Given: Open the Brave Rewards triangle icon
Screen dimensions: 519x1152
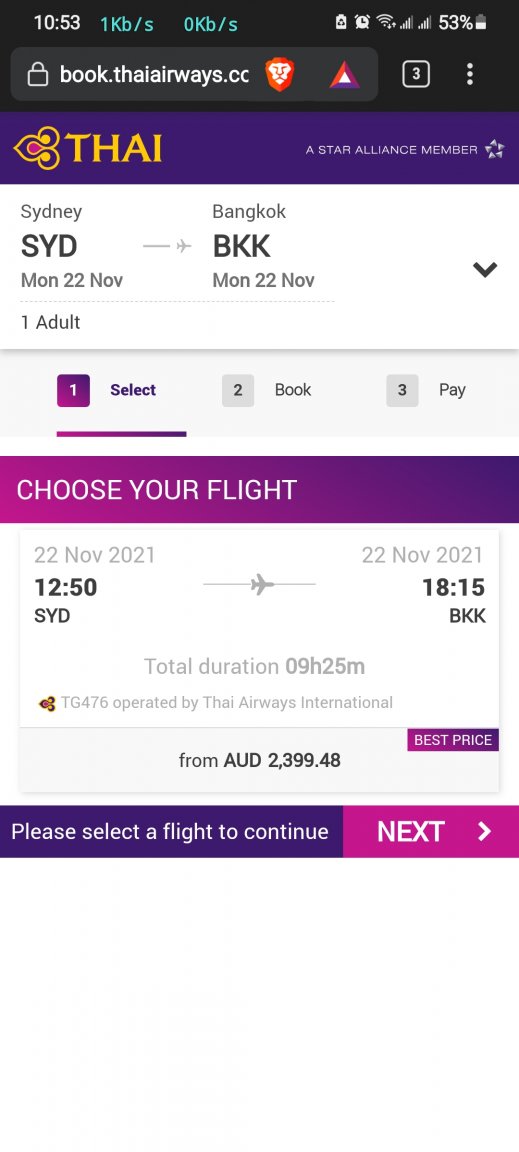Looking at the screenshot, I should (344, 74).
